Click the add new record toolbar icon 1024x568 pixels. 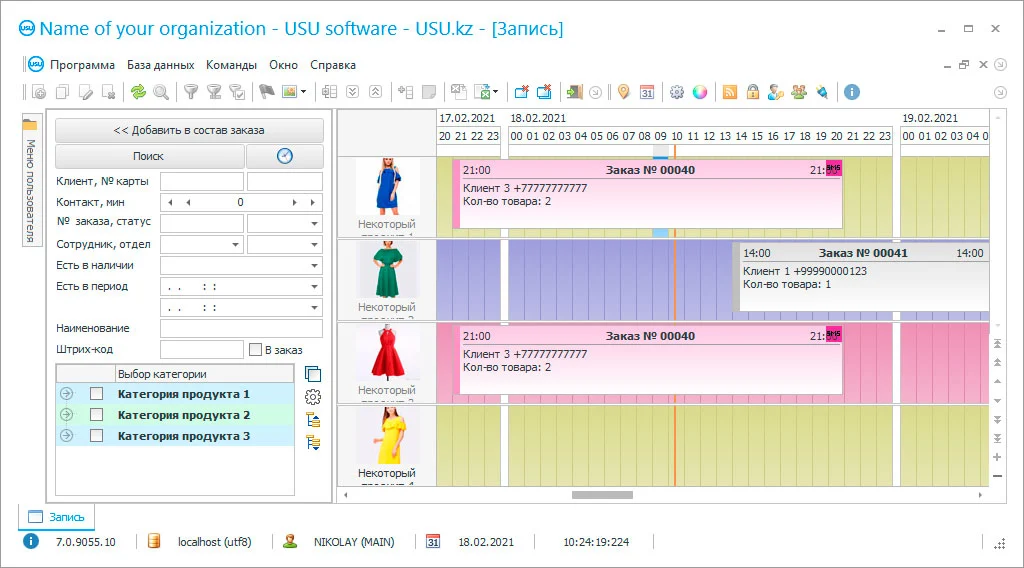pos(39,92)
